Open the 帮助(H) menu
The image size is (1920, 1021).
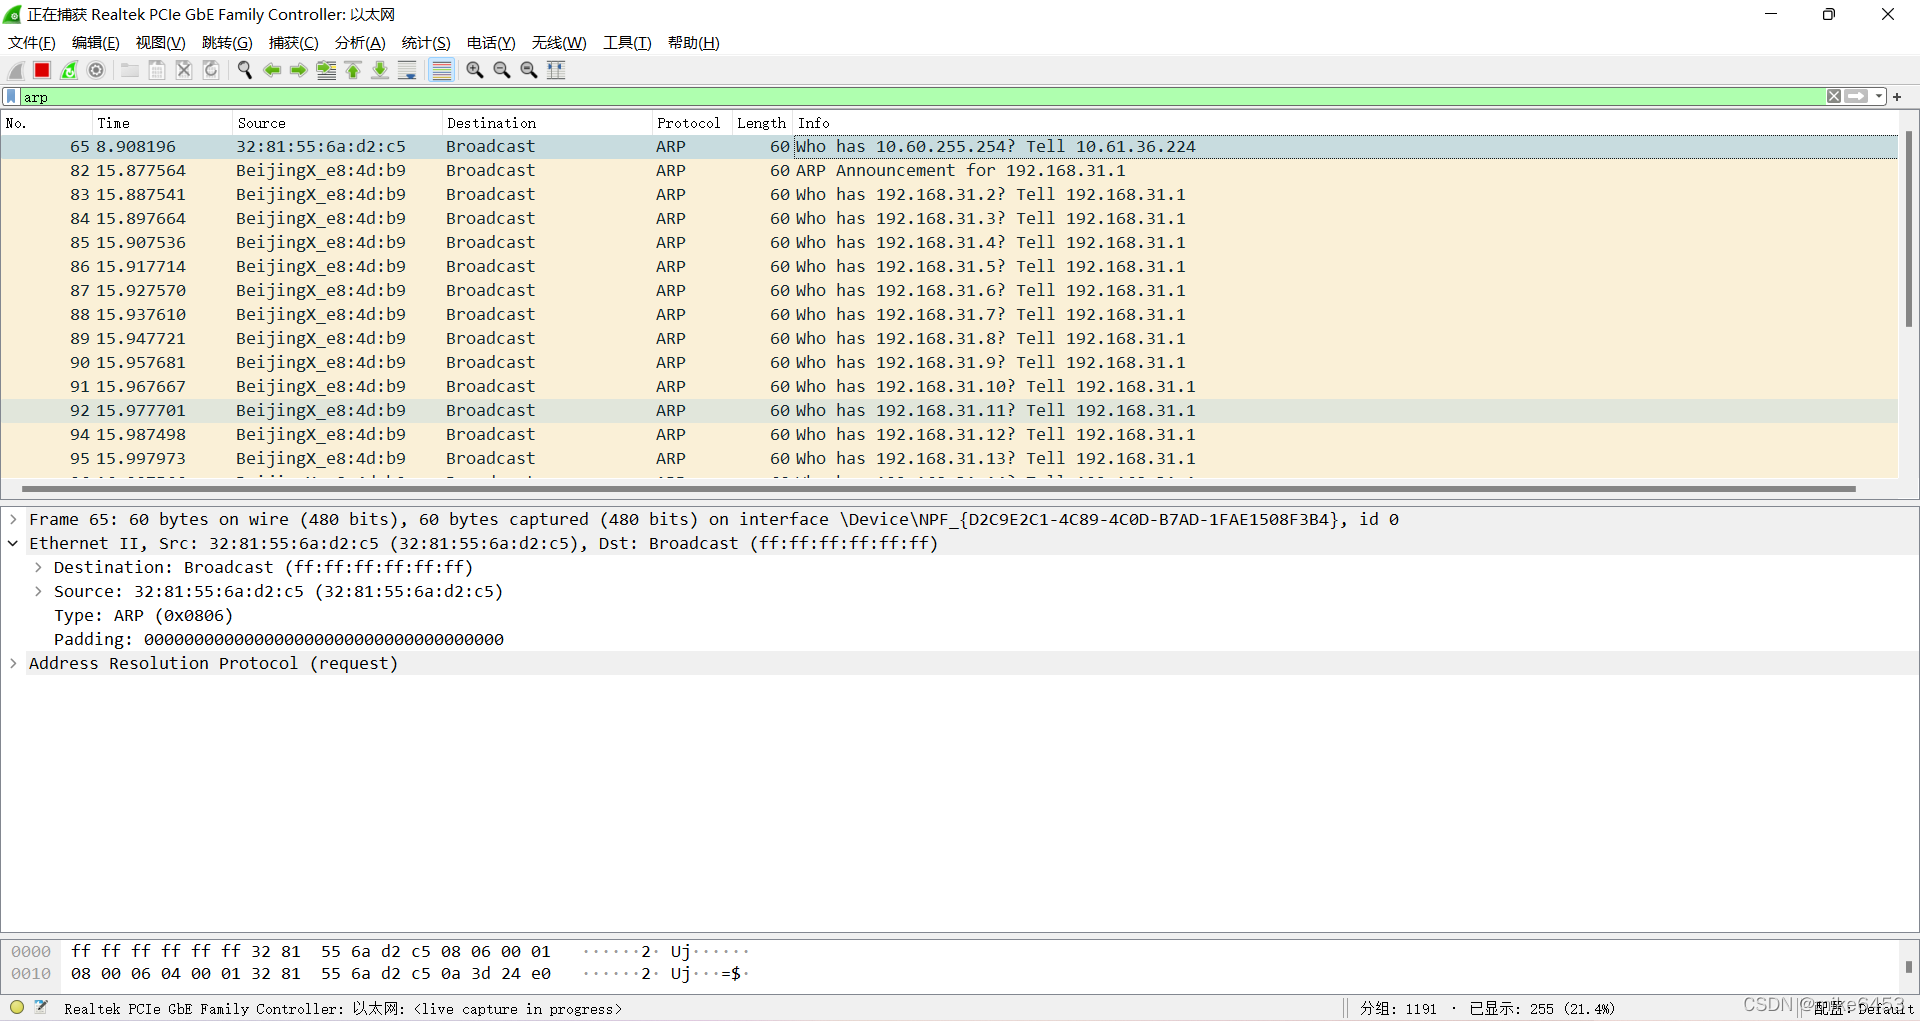click(x=694, y=43)
